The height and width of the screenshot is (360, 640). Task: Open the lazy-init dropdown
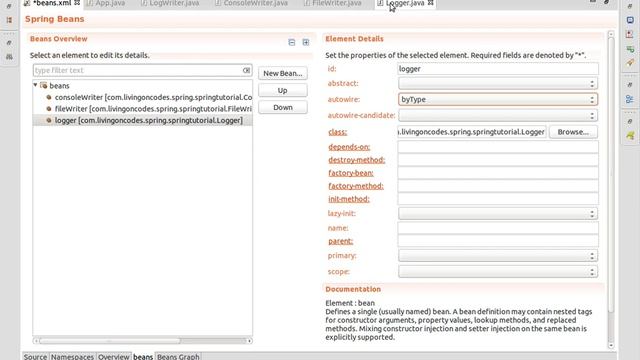[x=498, y=213]
